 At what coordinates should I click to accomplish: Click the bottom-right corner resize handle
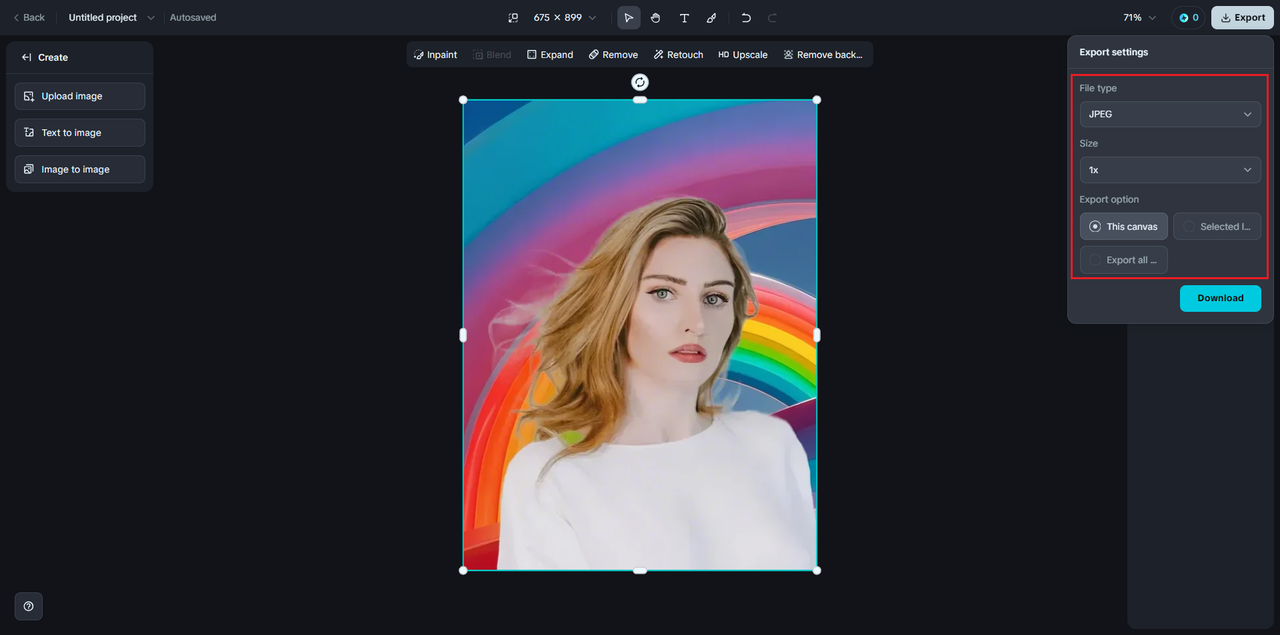pos(817,570)
